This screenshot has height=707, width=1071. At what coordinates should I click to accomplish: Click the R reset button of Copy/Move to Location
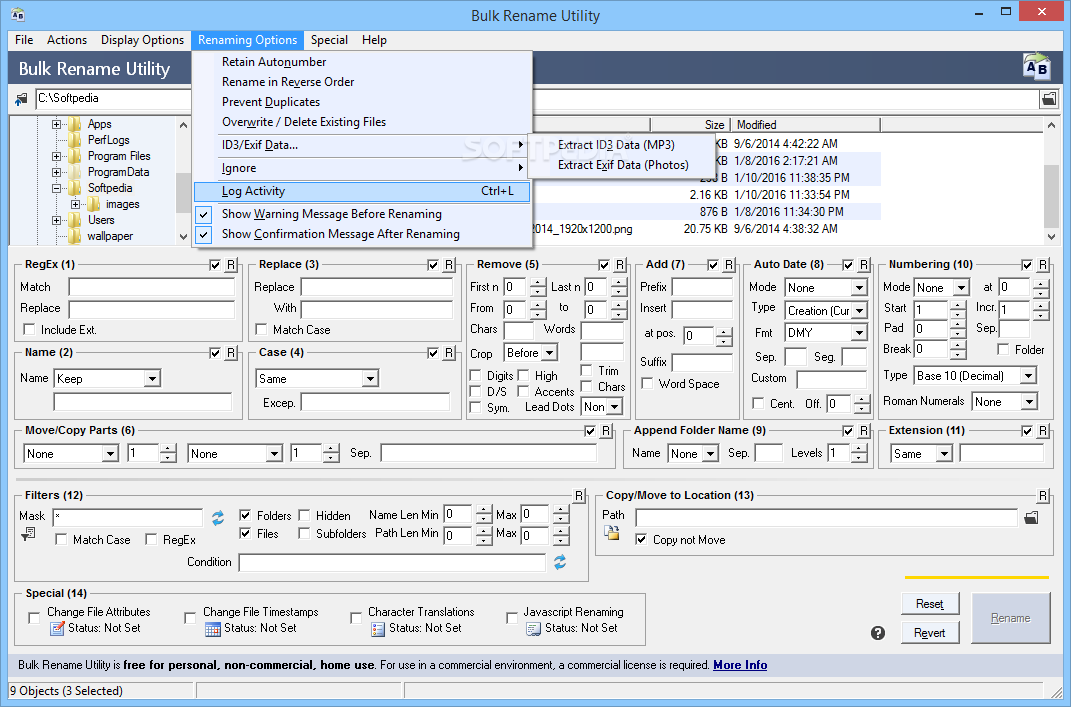(x=1043, y=496)
